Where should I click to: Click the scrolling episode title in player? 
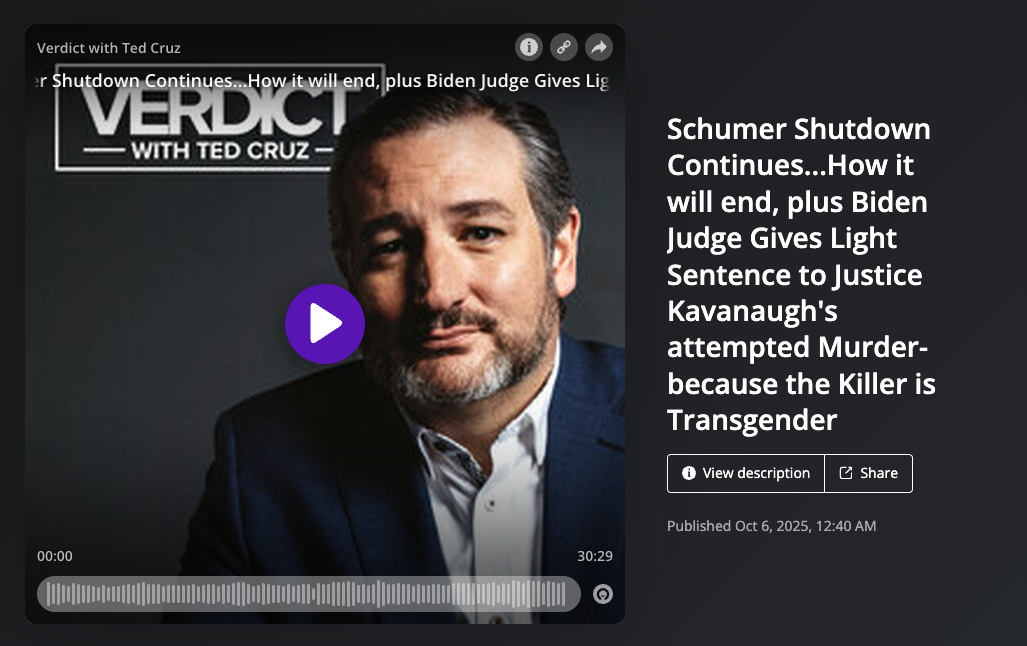(324, 81)
